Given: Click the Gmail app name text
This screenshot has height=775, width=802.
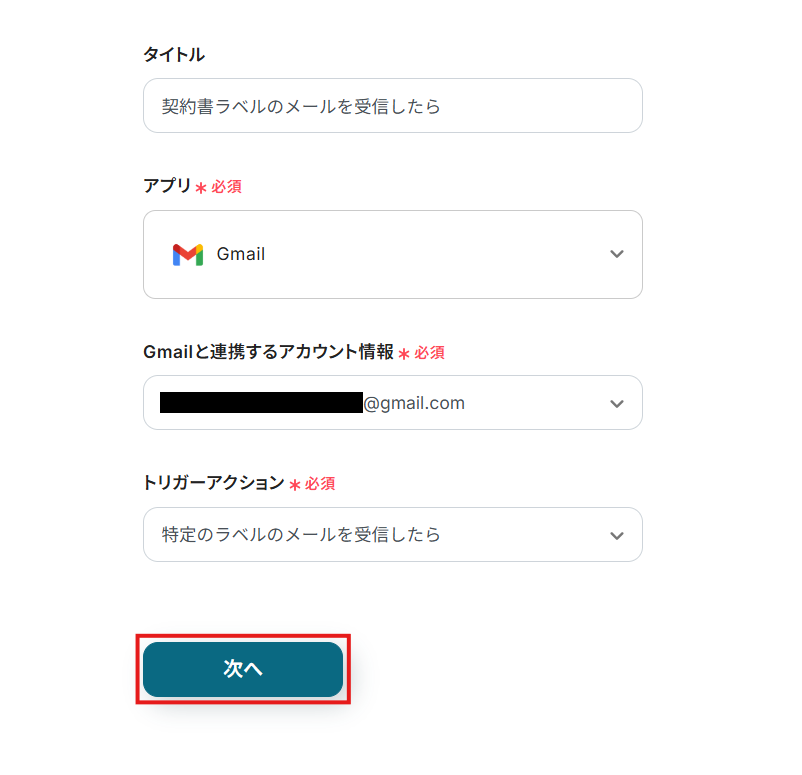Looking at the screenshot, I should click(241, 254).
